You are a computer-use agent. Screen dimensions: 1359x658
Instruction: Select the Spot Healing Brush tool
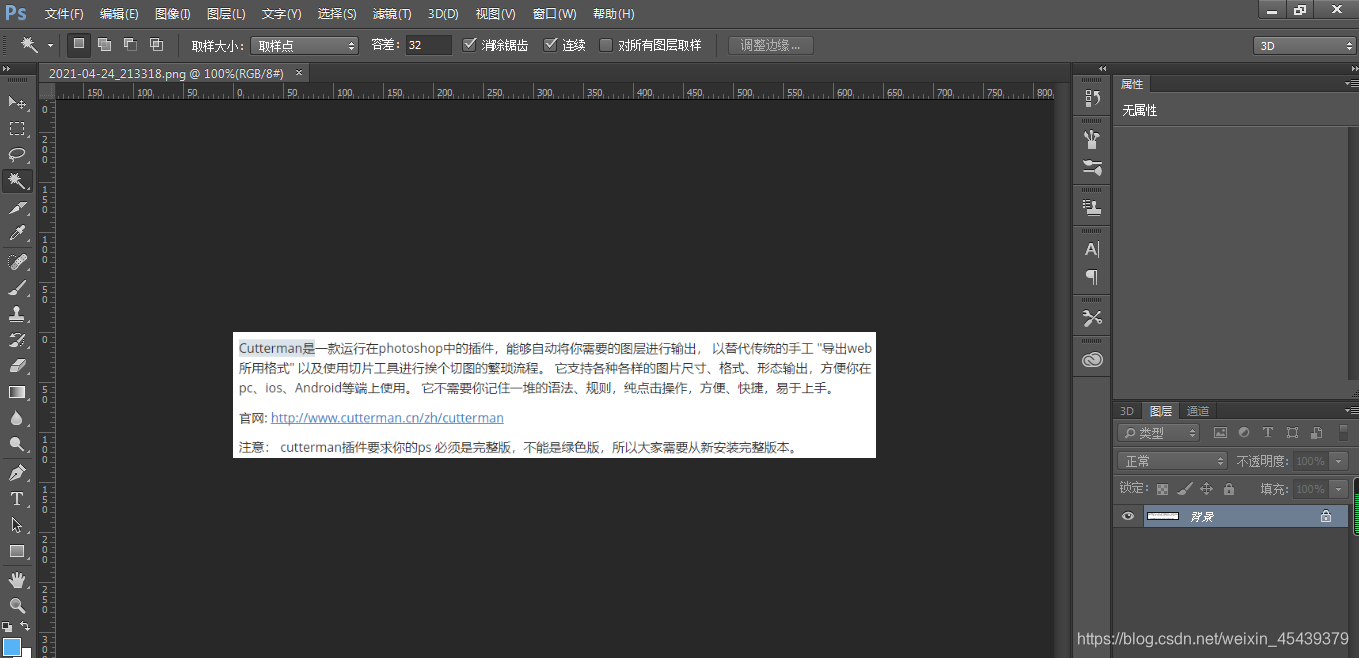pos(17,262)
